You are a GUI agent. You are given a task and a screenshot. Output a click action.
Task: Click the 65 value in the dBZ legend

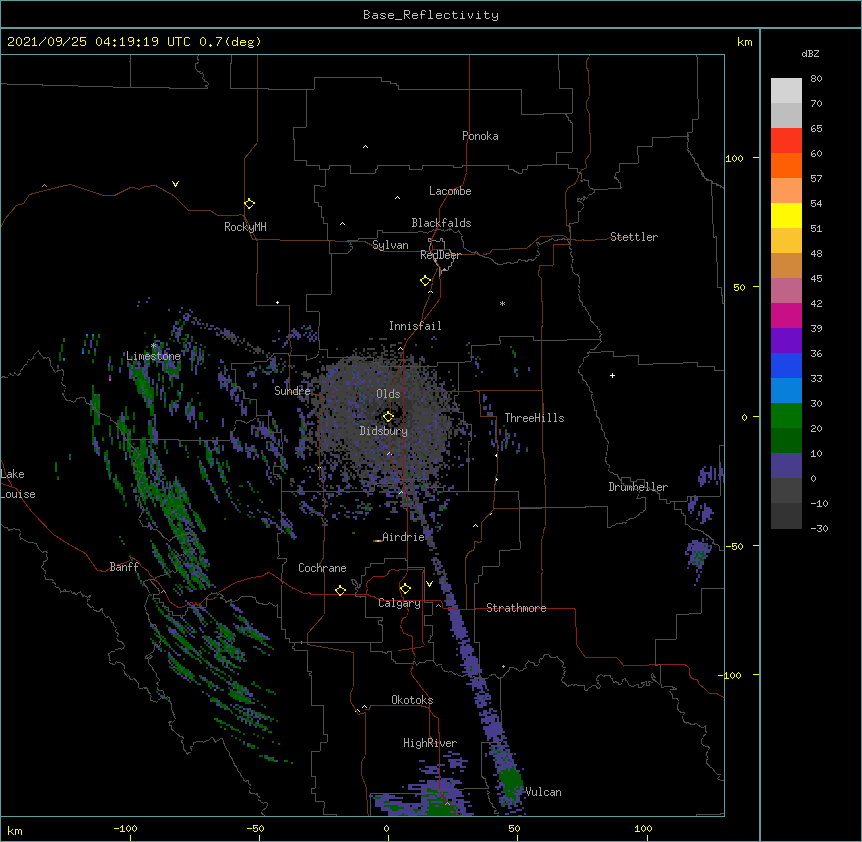tap(816, 129)
